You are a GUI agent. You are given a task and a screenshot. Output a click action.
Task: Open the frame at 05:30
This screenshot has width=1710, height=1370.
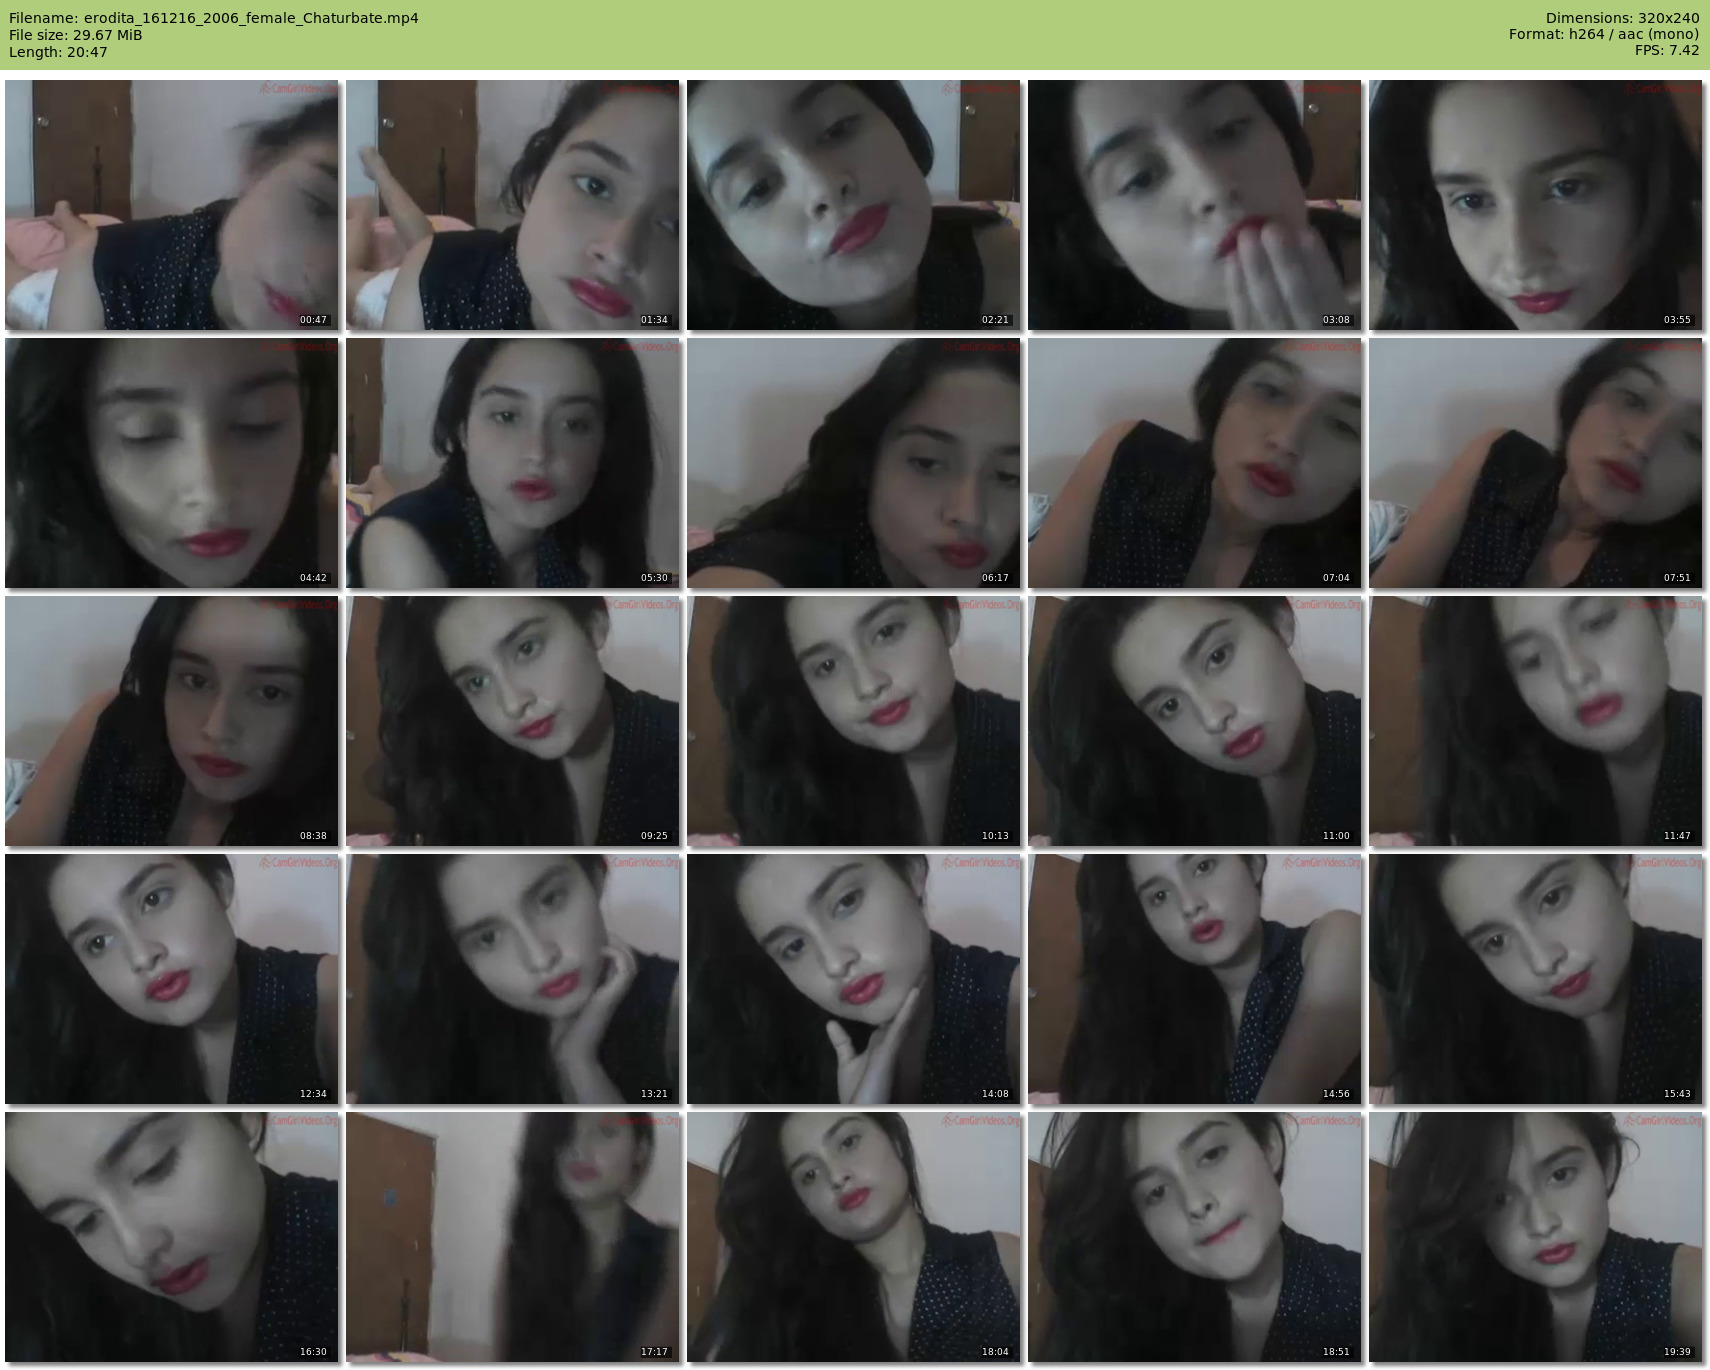pos(512,463)
